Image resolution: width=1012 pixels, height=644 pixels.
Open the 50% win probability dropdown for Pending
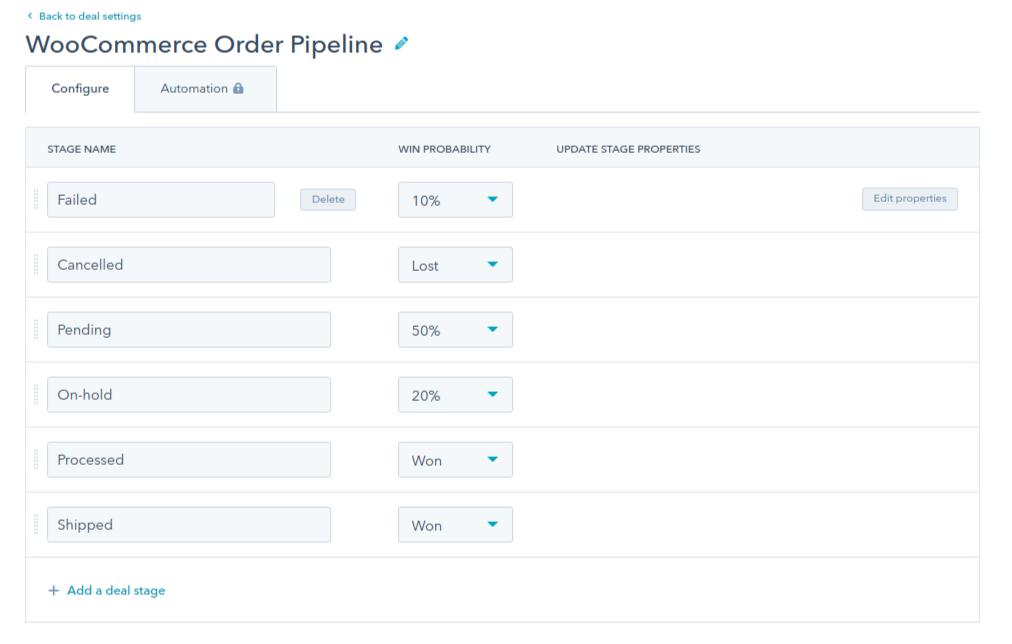click(455, 330)
